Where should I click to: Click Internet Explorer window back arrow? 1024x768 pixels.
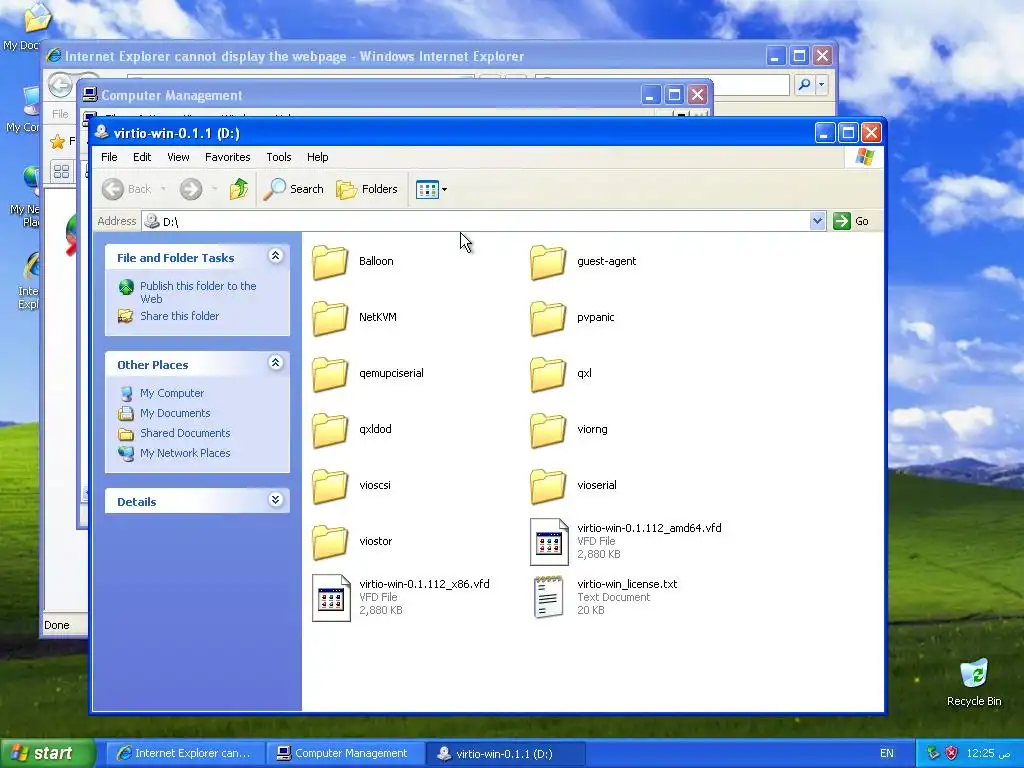pyautogui.click(x=60, y=85)
